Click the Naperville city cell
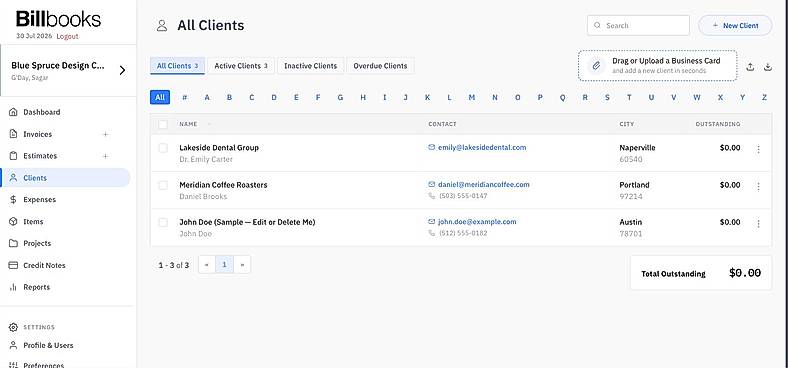Screen dimensions: 788x368 tap(637, 148)
